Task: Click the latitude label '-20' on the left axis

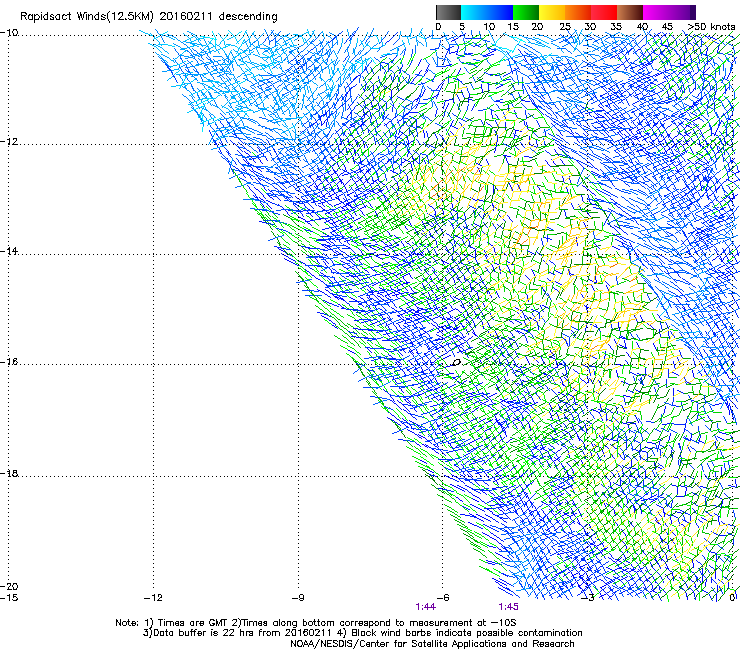Action: coord(9,586)
